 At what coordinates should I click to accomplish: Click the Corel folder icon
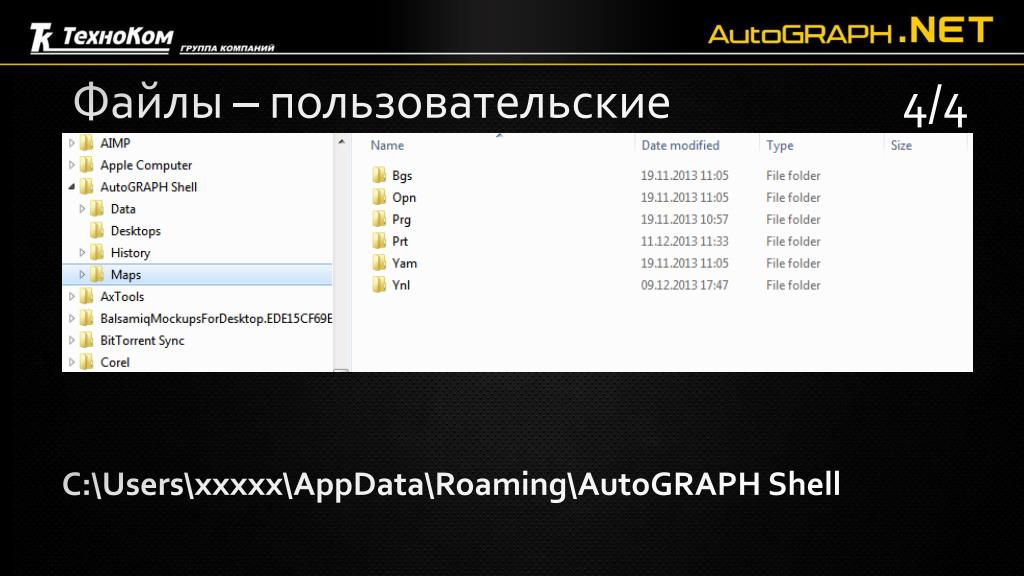[x=86, y=362]
